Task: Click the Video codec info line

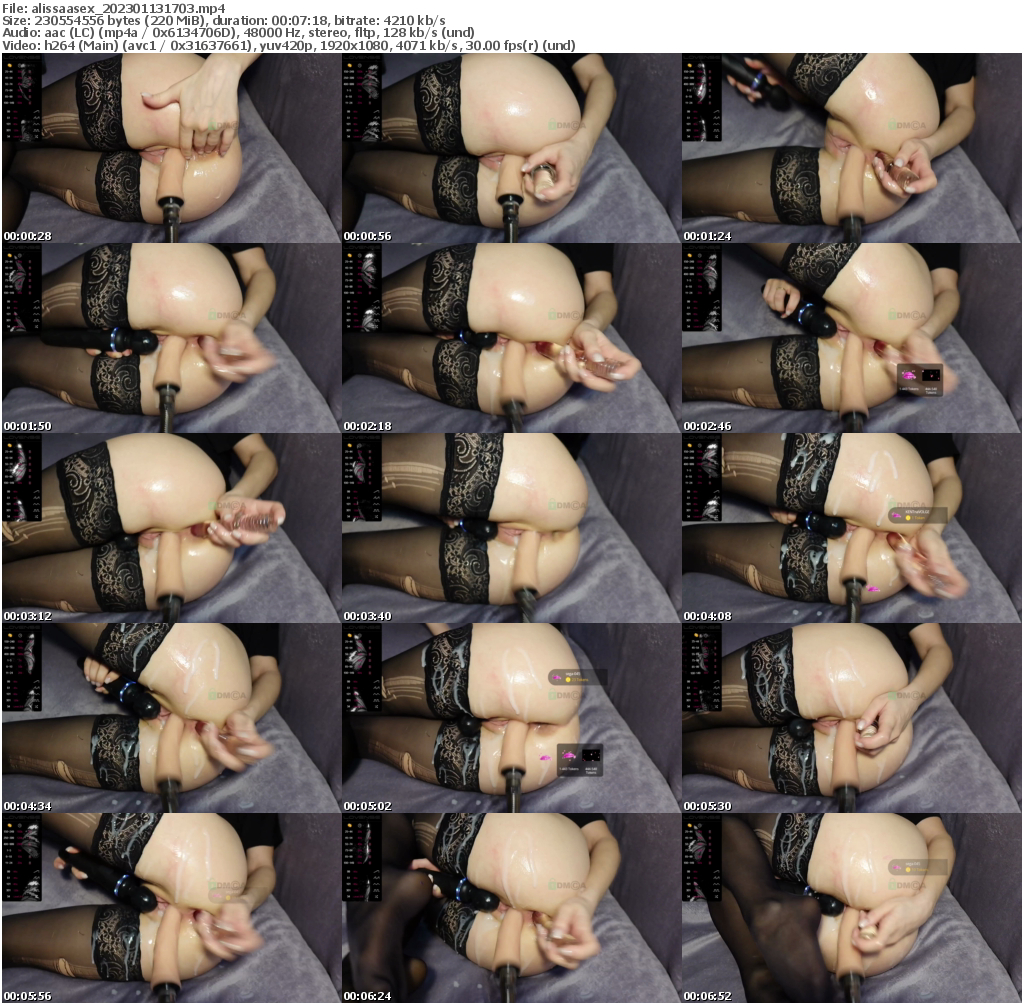Action: (x=288, y=45)
